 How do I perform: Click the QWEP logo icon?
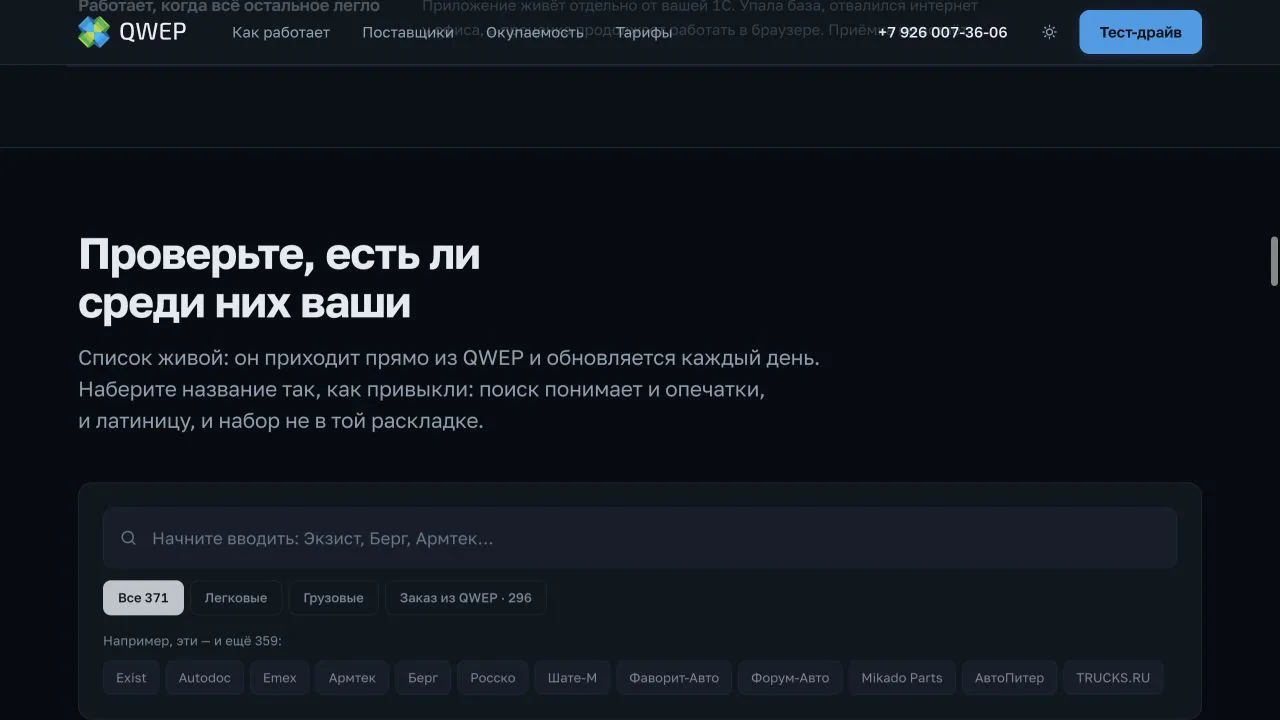click(x=94, y=32)
